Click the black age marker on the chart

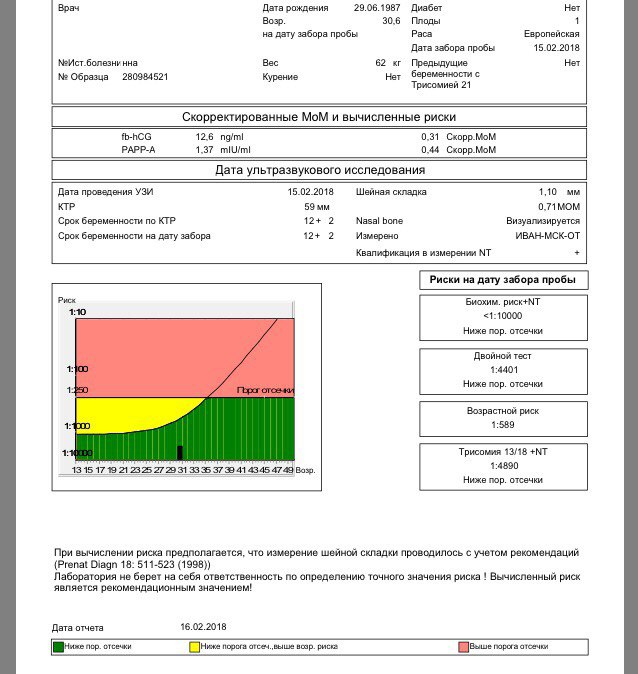click(180, 452)
